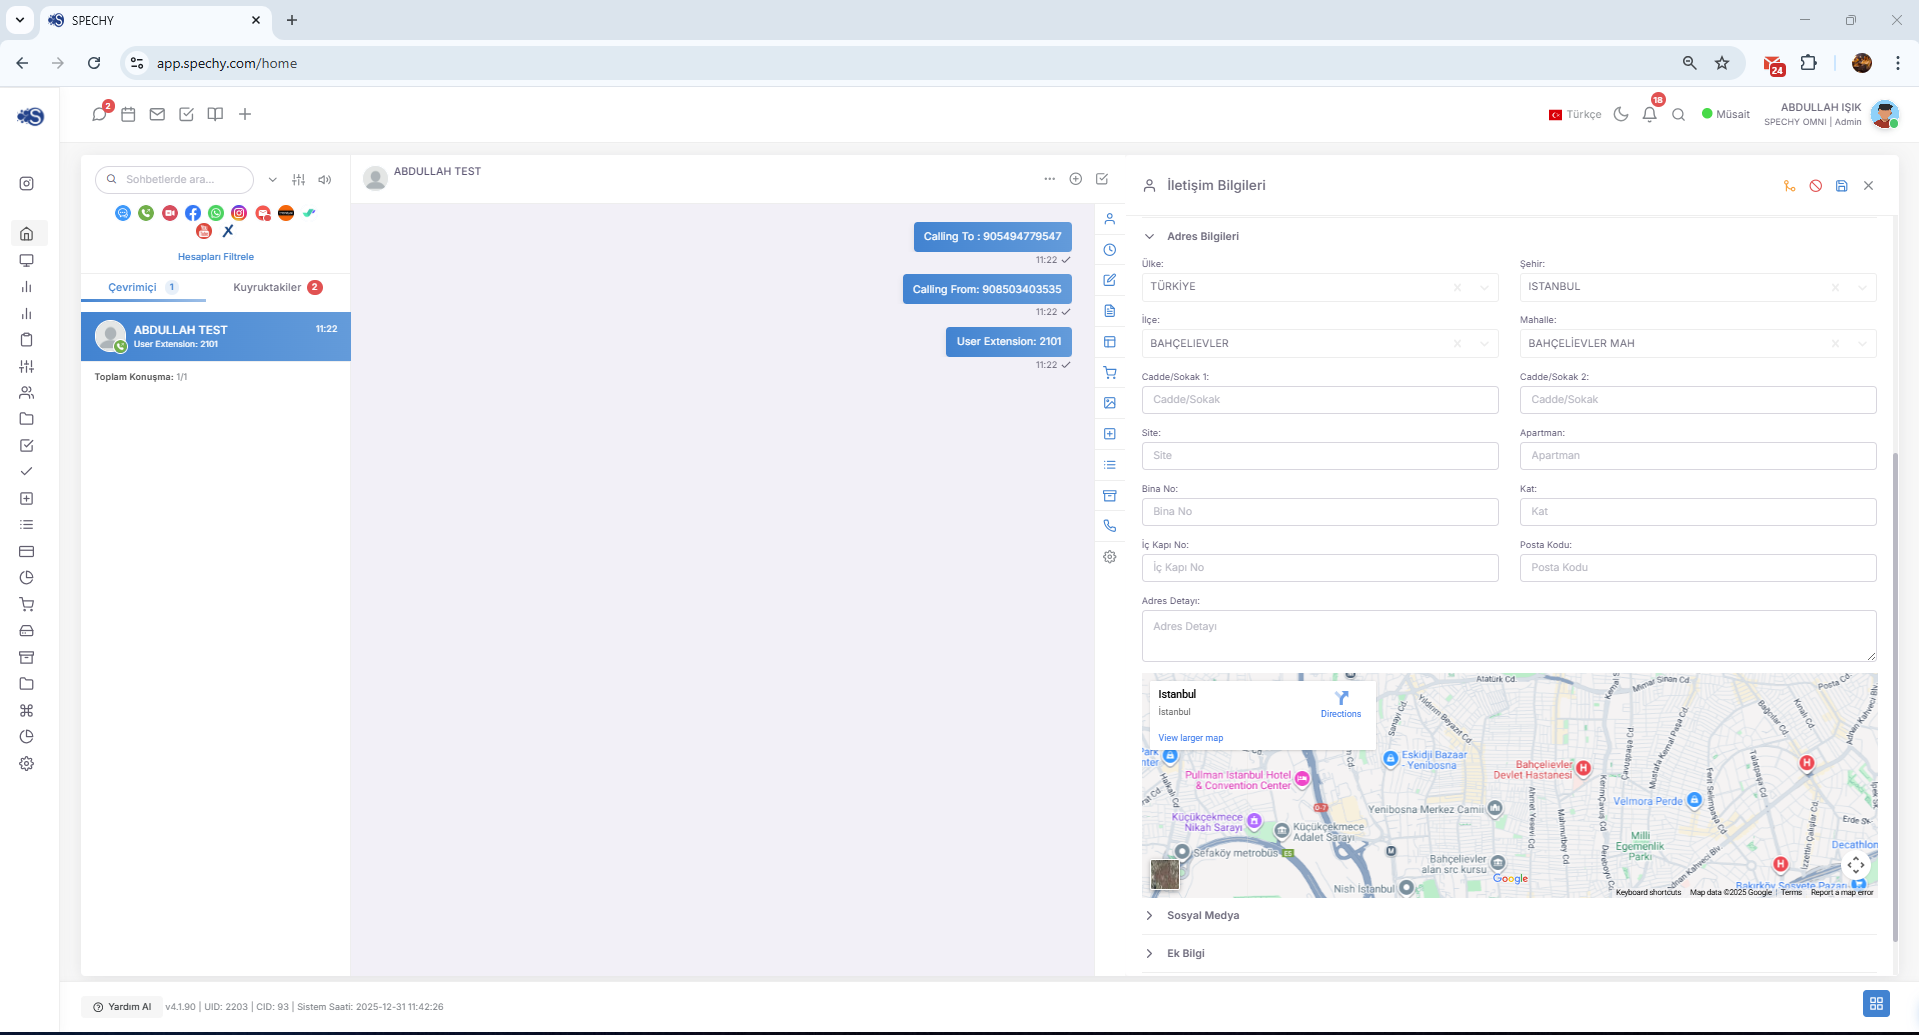Filter by Facebook channel icon
Screen dimensions: 1919x1035
193,213
